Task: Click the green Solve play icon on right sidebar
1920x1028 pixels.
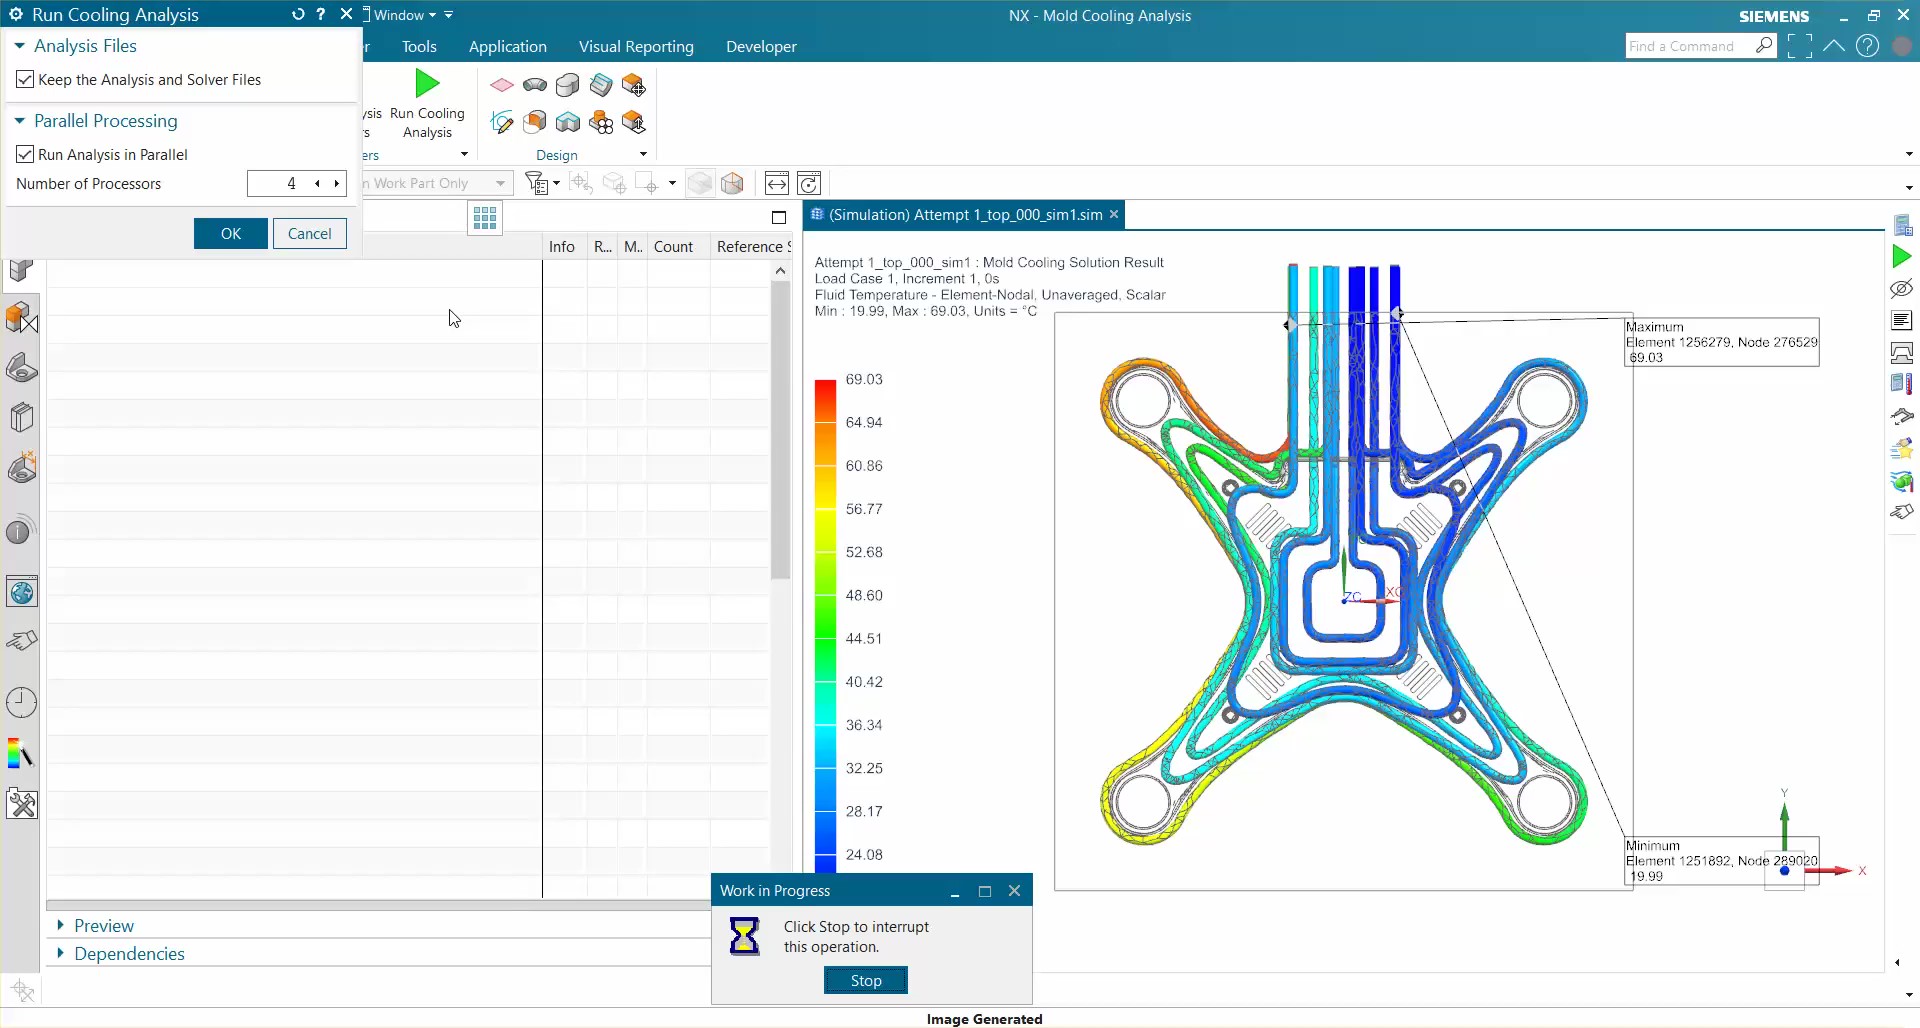Action: tap(1901, 256)
